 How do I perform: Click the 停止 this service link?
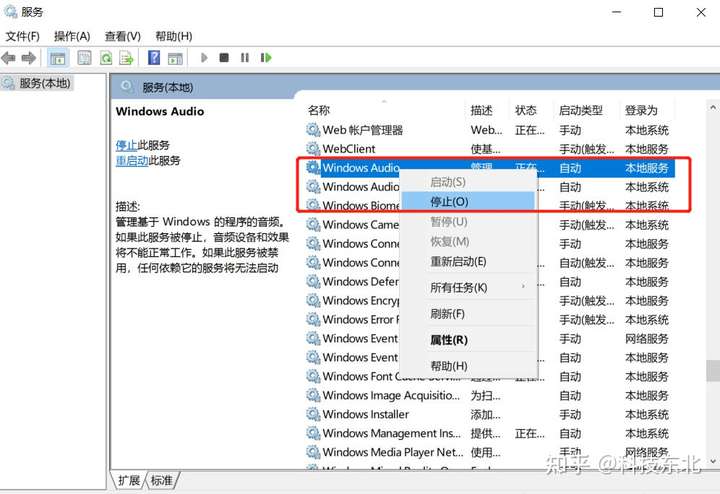pos(126,146)
